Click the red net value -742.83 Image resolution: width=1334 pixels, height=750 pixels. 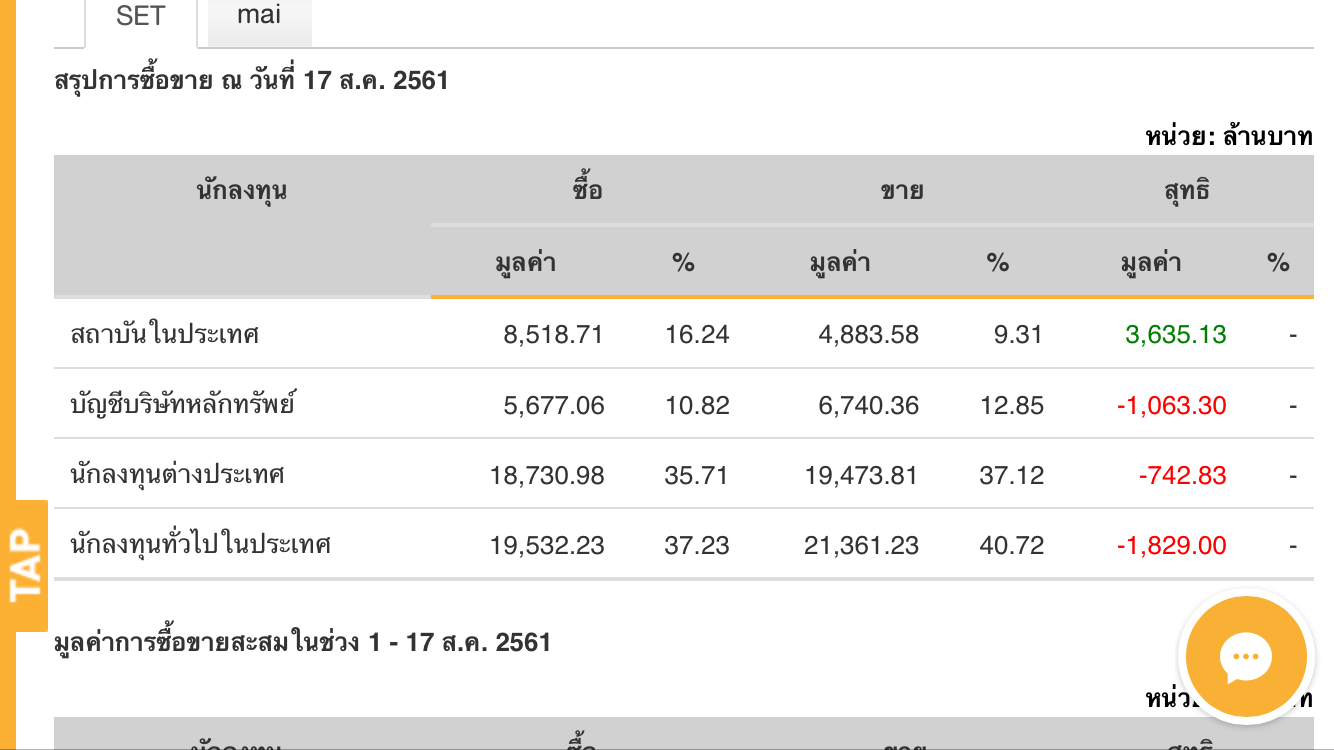[x=1182, y=475]
